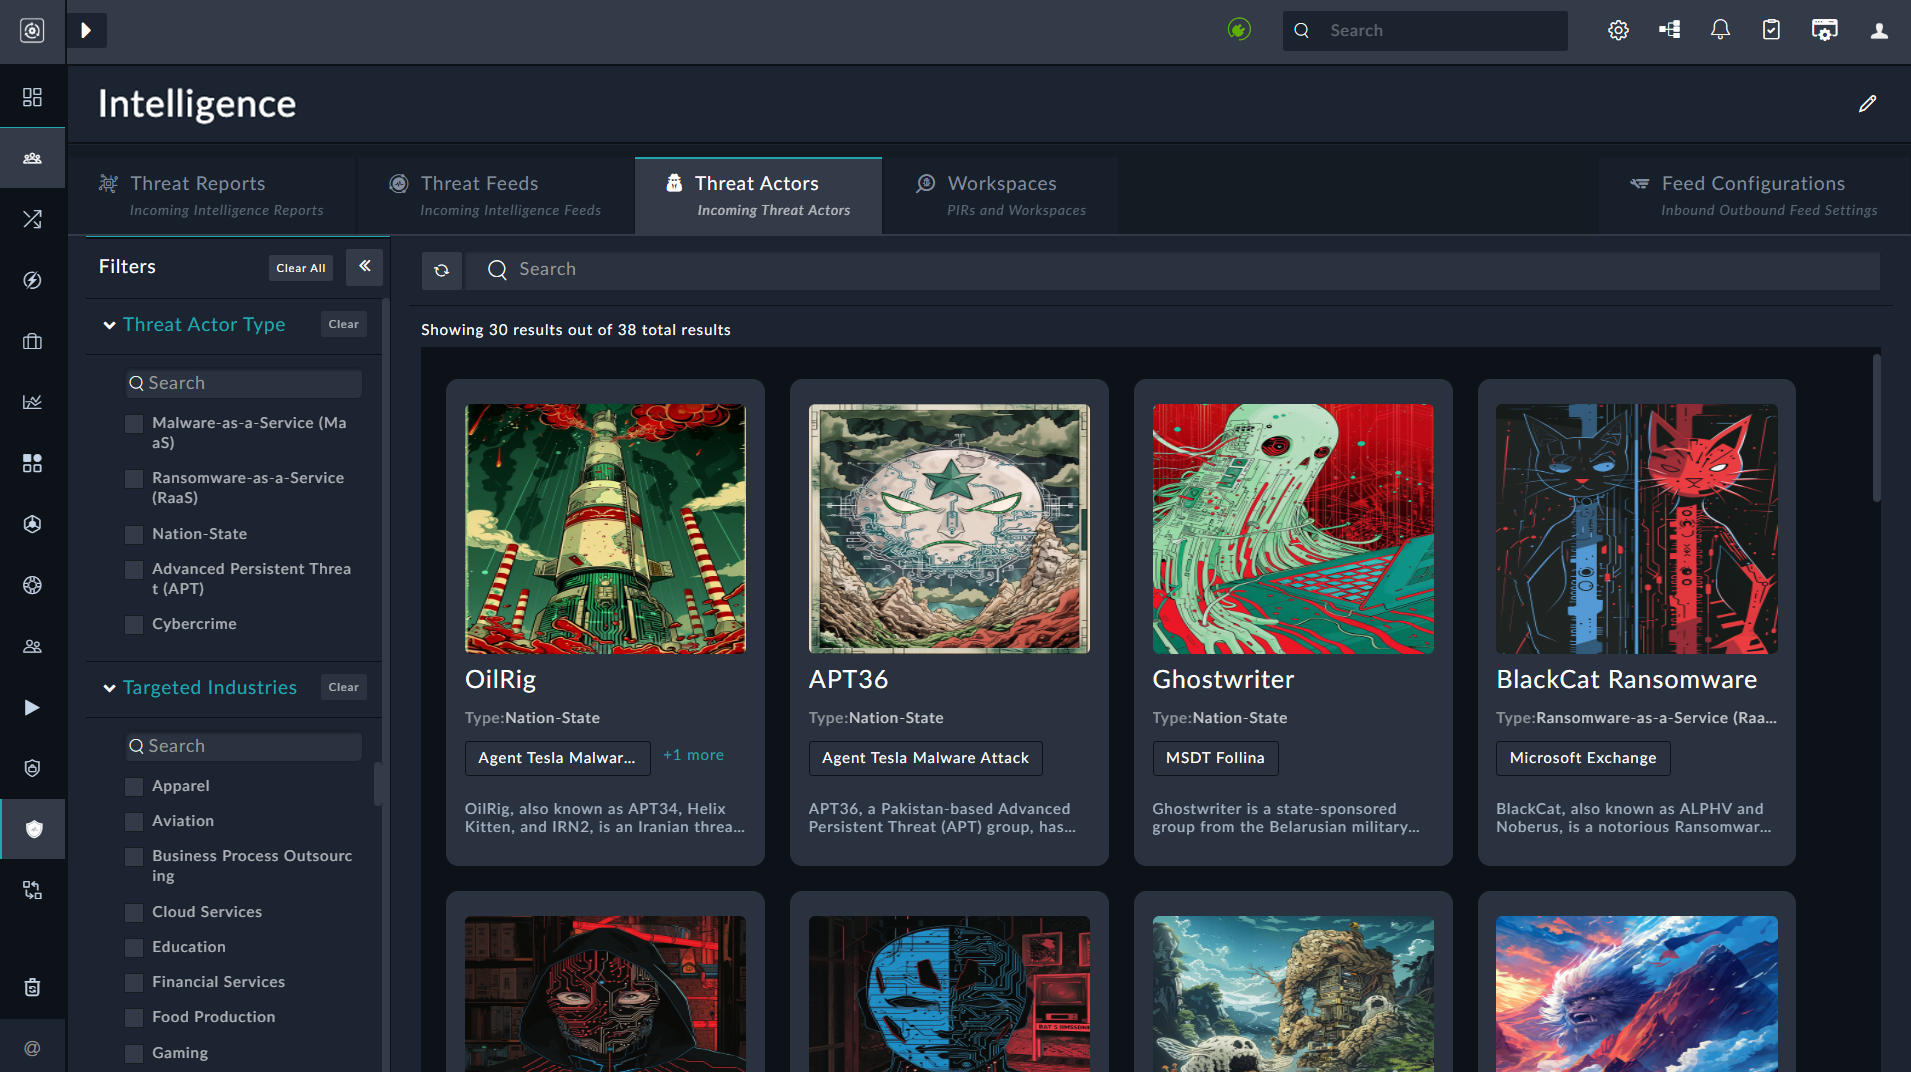This screenshot has height=1072, width=1911.
Task: Collapse the Threat Actor Type section
Action: (x=110, y=325)
